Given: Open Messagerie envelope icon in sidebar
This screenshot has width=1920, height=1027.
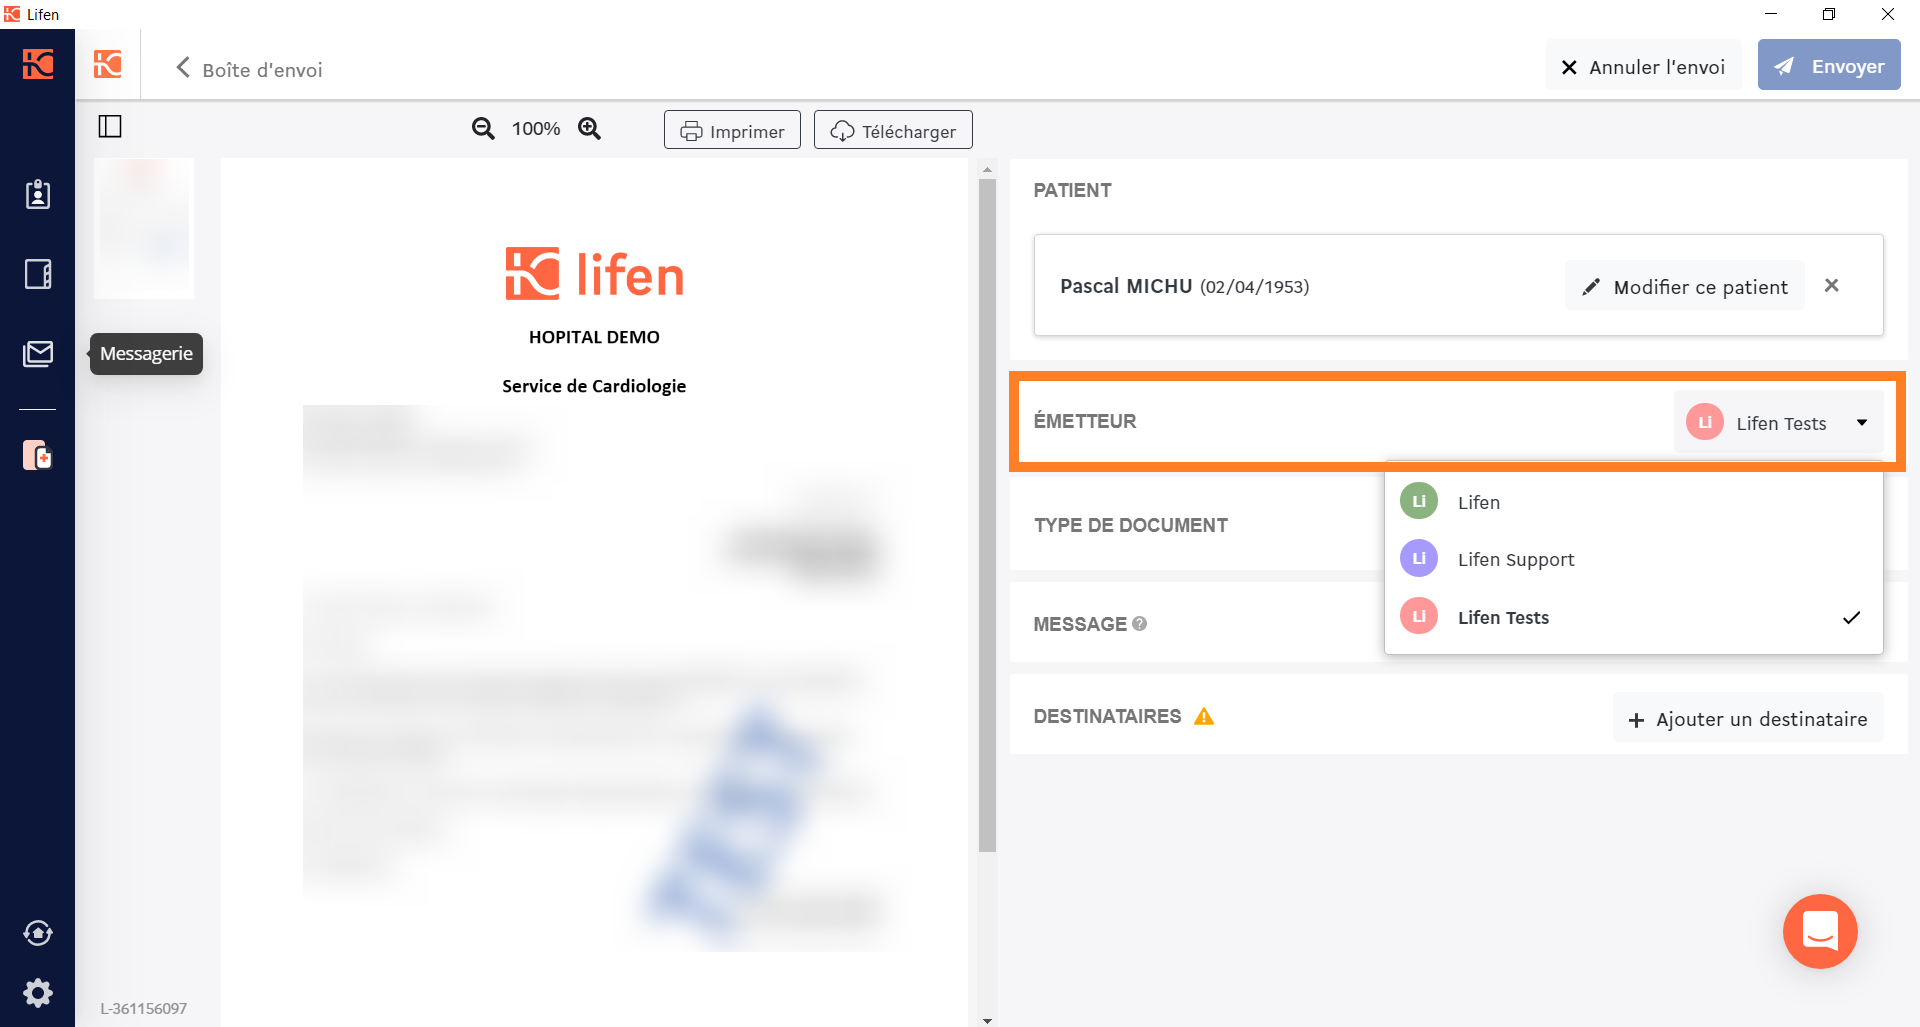Looking at the screenshot, I should (38, 354).
